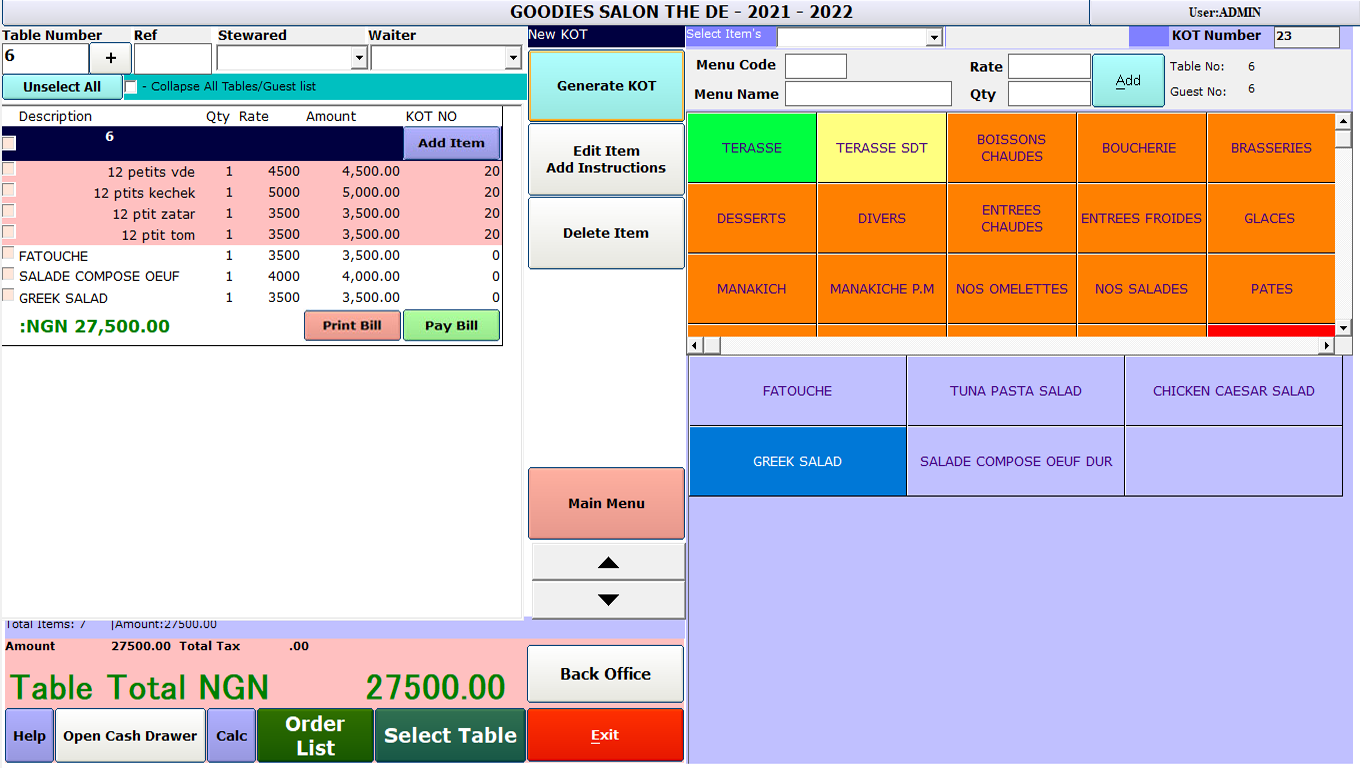
Task: Select the DESSERTS category
Action: [752, 218]
